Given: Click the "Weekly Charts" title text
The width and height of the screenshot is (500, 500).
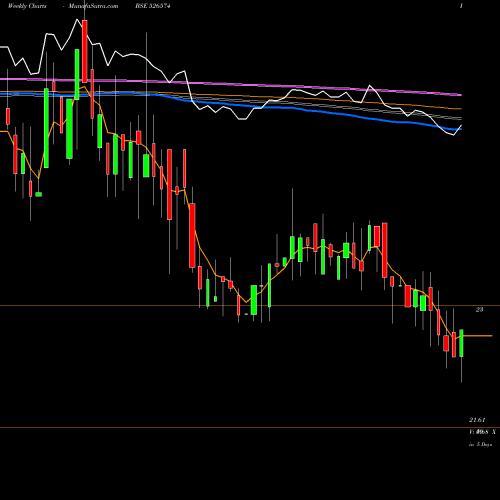Looking at the screenshot, I should 27,6.
